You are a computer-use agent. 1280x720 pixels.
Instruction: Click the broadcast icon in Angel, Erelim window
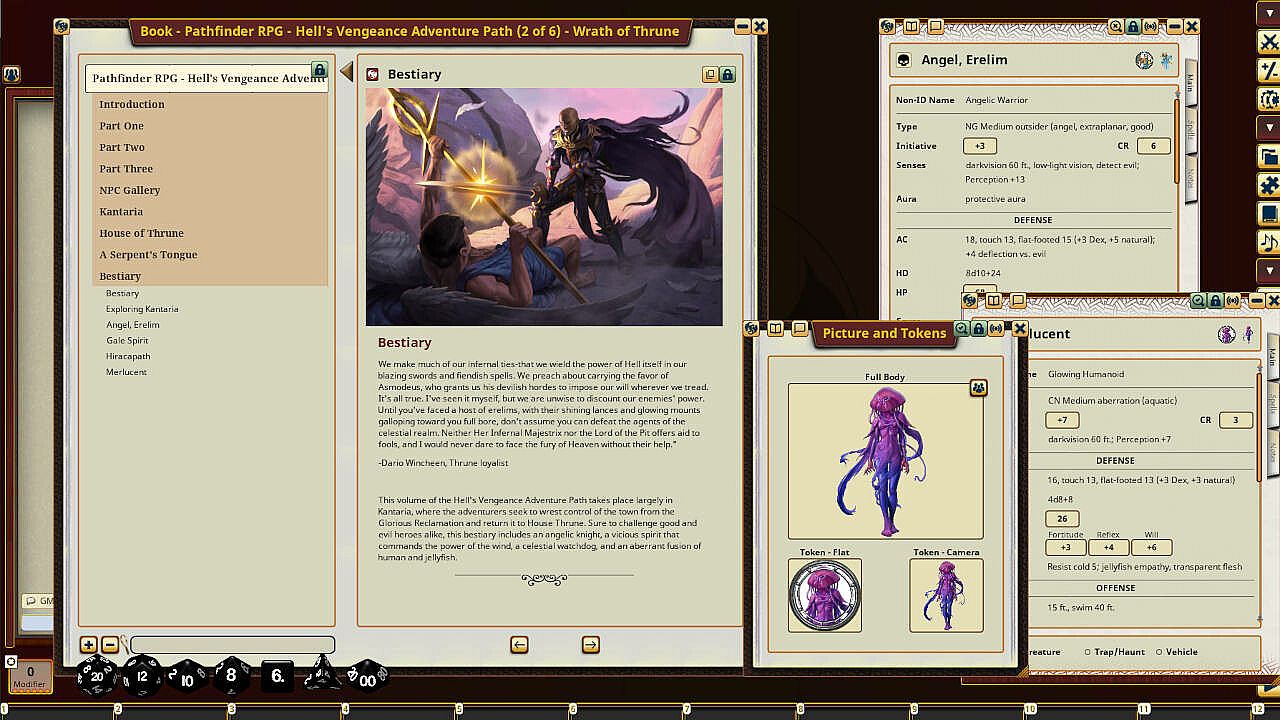tap(1151, 26)
